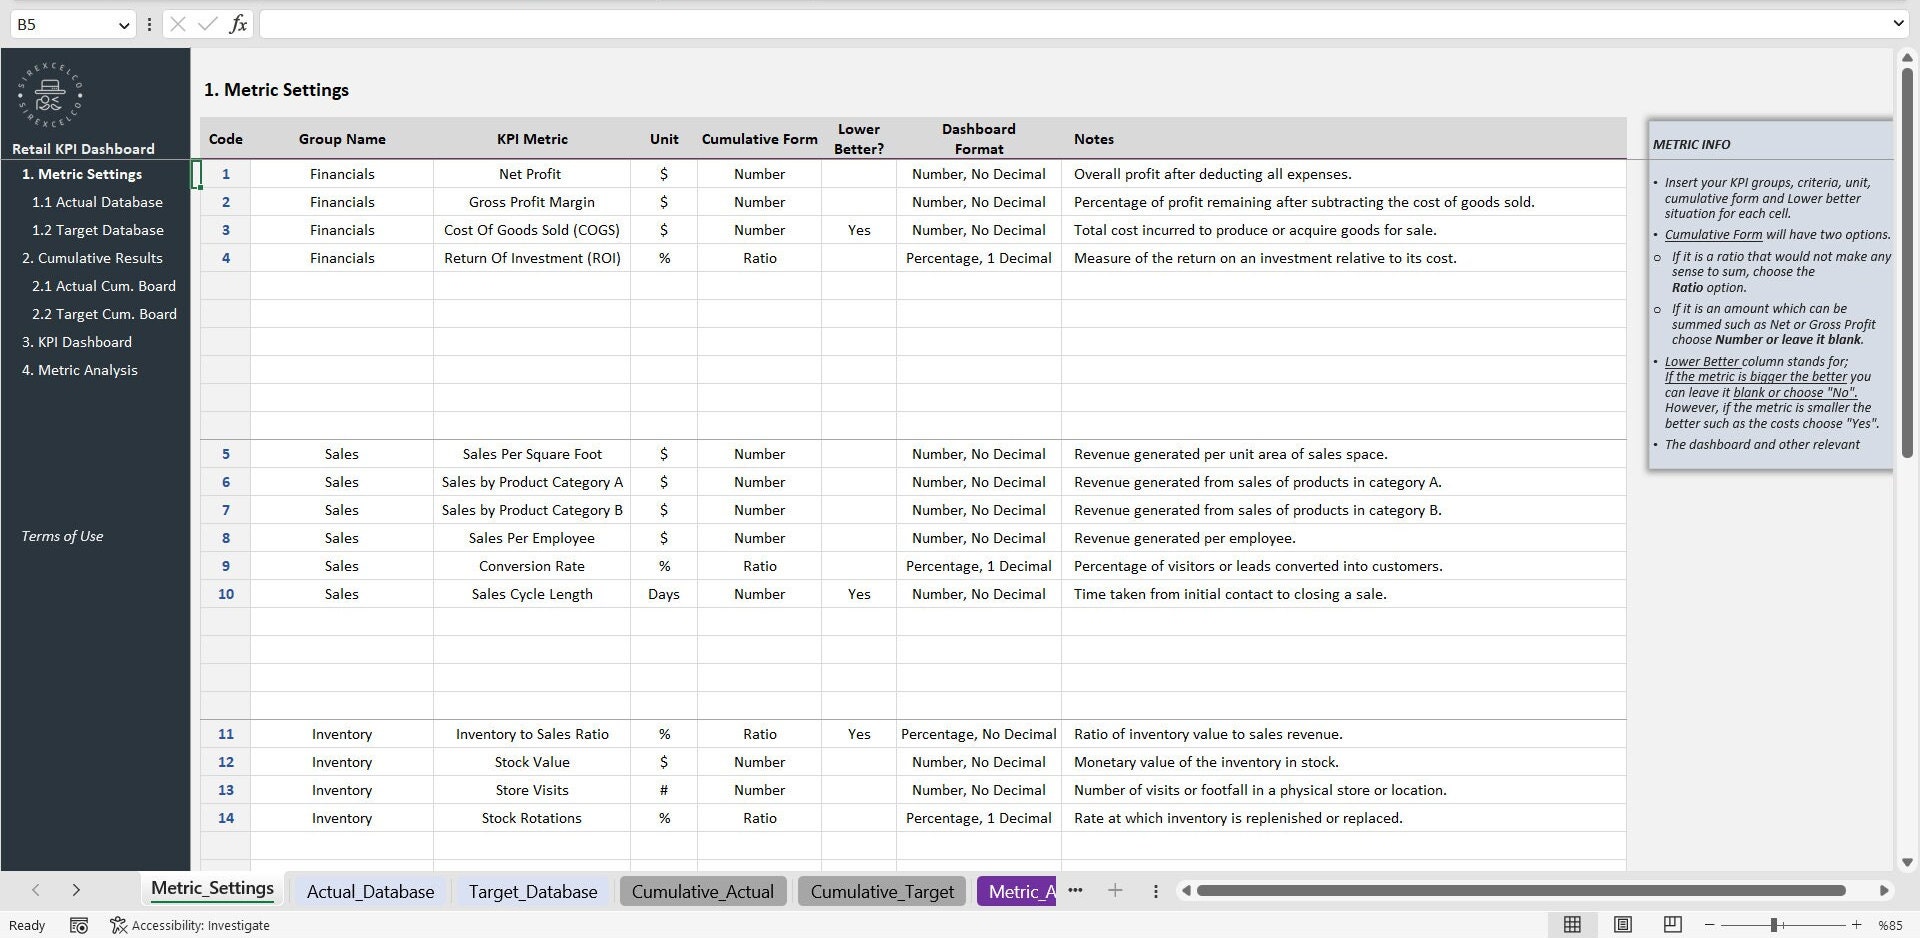Click the formula bar Cancel X icon
Image resolution: width=1920 pixels, height=938 pixels.
click(x=178, y=24)
